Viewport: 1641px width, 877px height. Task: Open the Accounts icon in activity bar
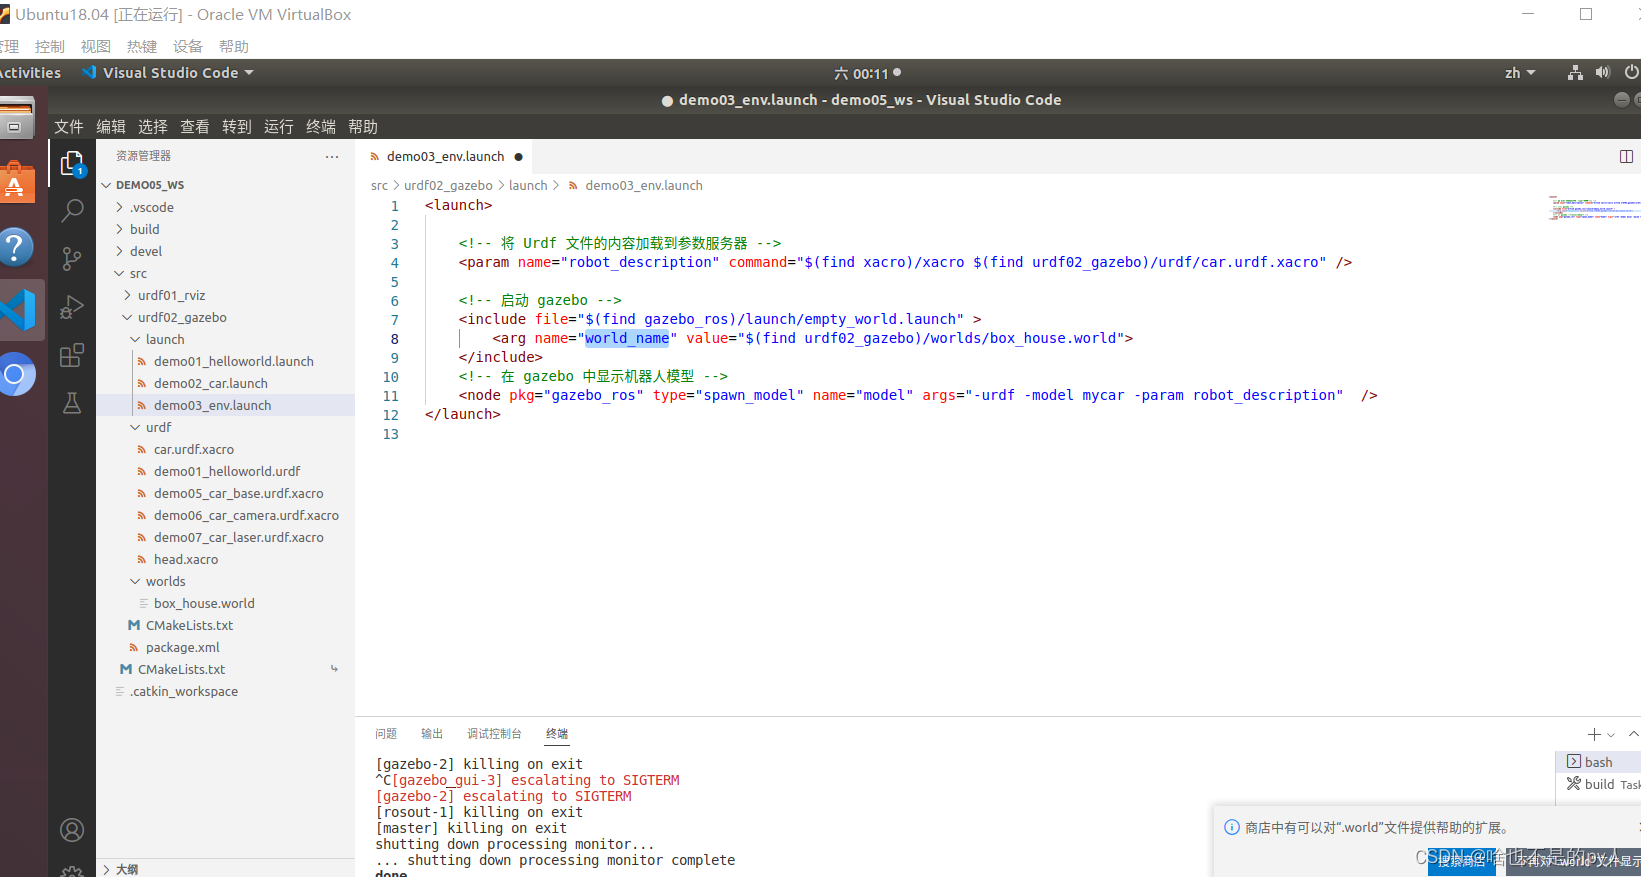point(72,830)
